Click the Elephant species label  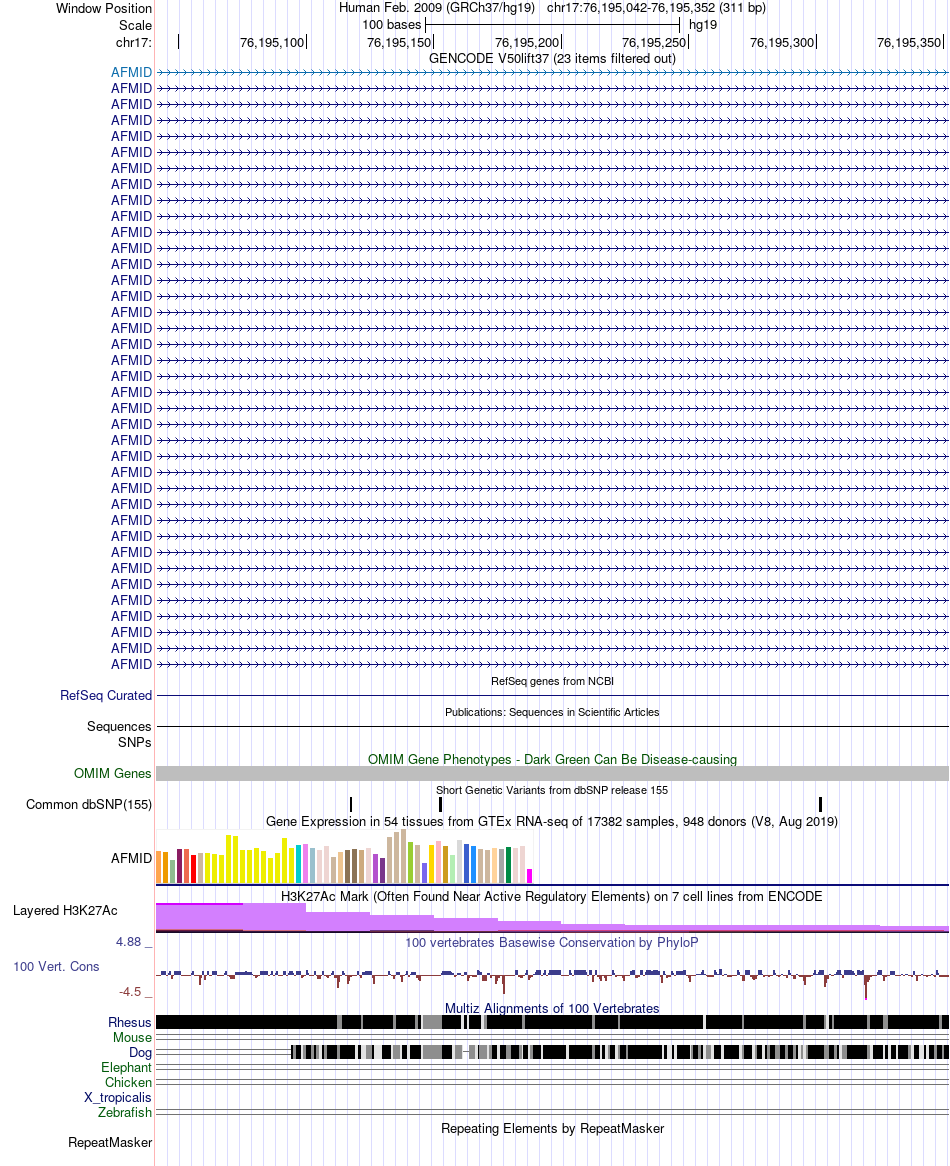click(126, 1067)
